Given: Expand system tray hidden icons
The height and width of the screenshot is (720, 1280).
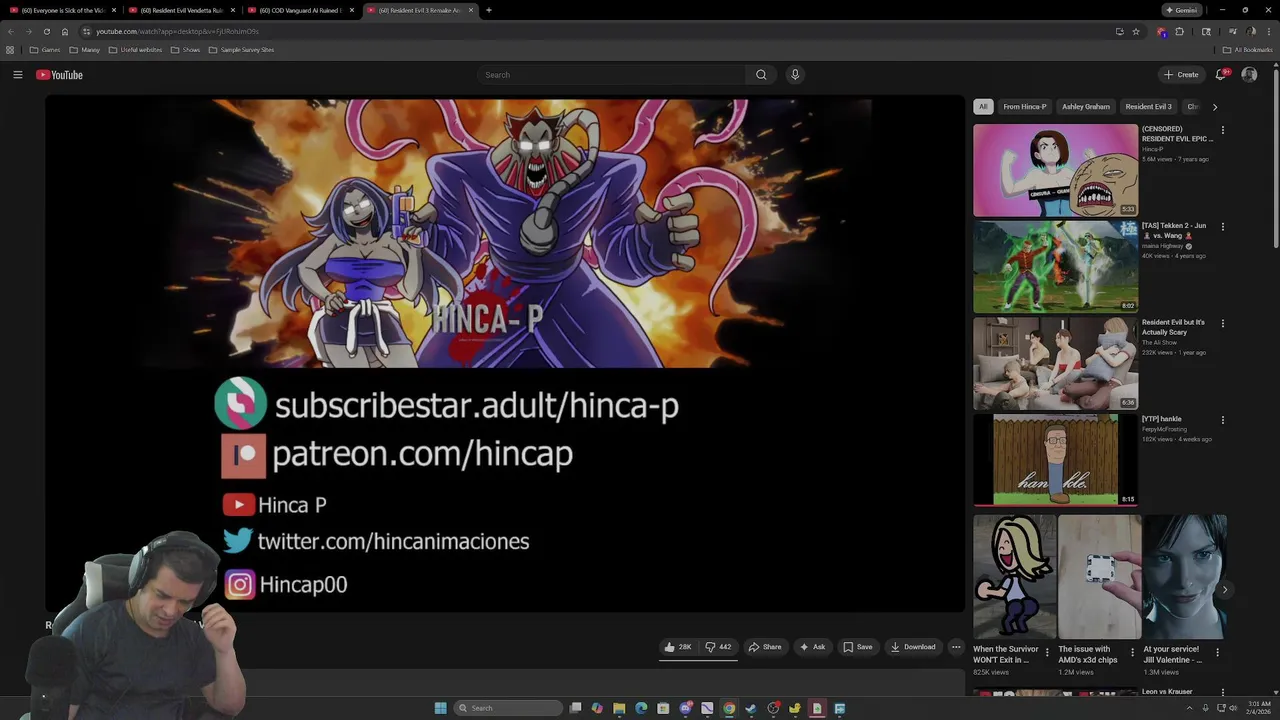Looking at the screenshot, I should [x=1190, y=708].
